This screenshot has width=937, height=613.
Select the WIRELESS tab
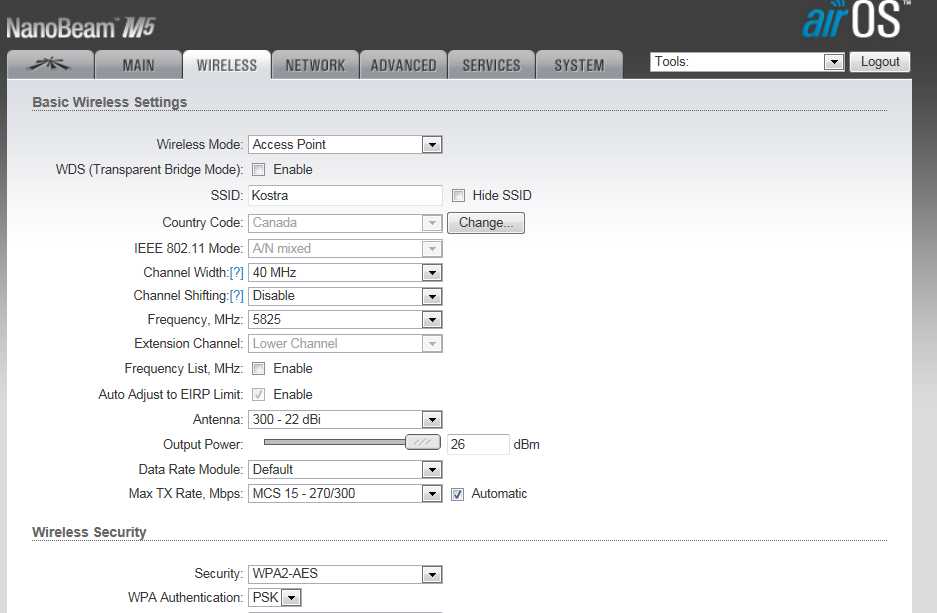tap(226, 65)
